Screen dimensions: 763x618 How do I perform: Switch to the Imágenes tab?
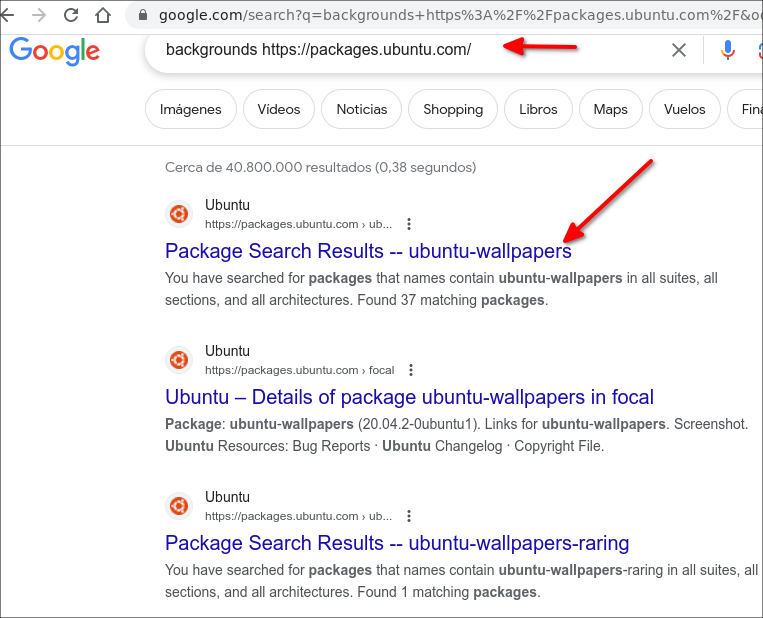tap(191, 109)
